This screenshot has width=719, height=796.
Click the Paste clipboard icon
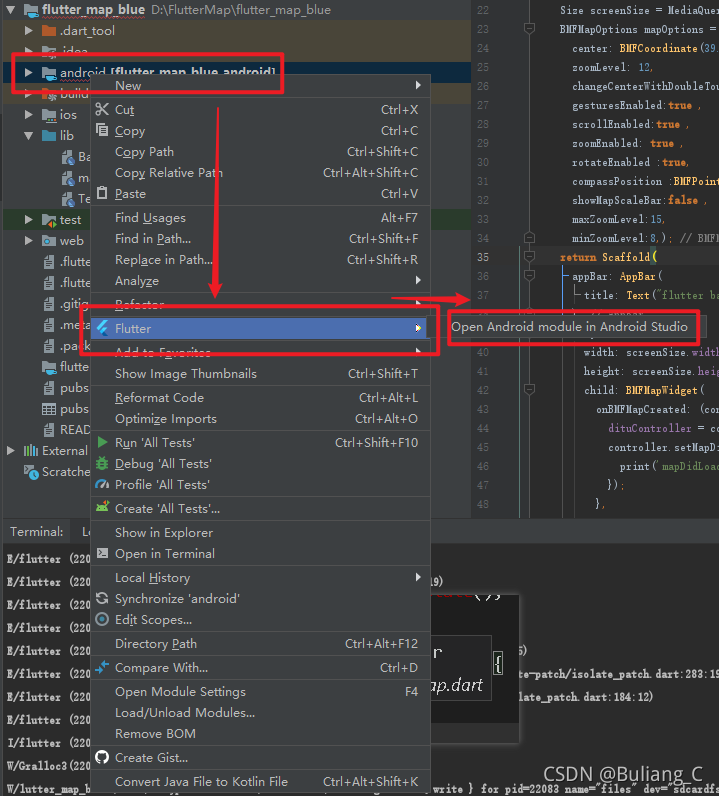point(102,193)
